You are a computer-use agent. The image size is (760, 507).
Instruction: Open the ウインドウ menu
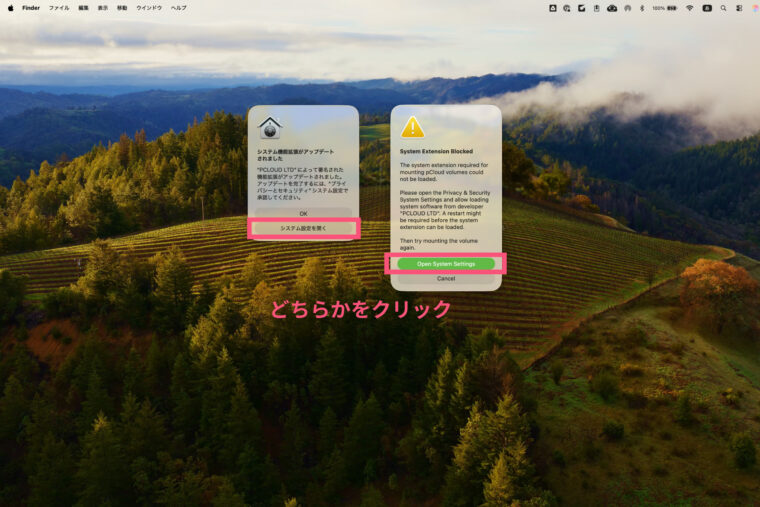tap(149, 7)
